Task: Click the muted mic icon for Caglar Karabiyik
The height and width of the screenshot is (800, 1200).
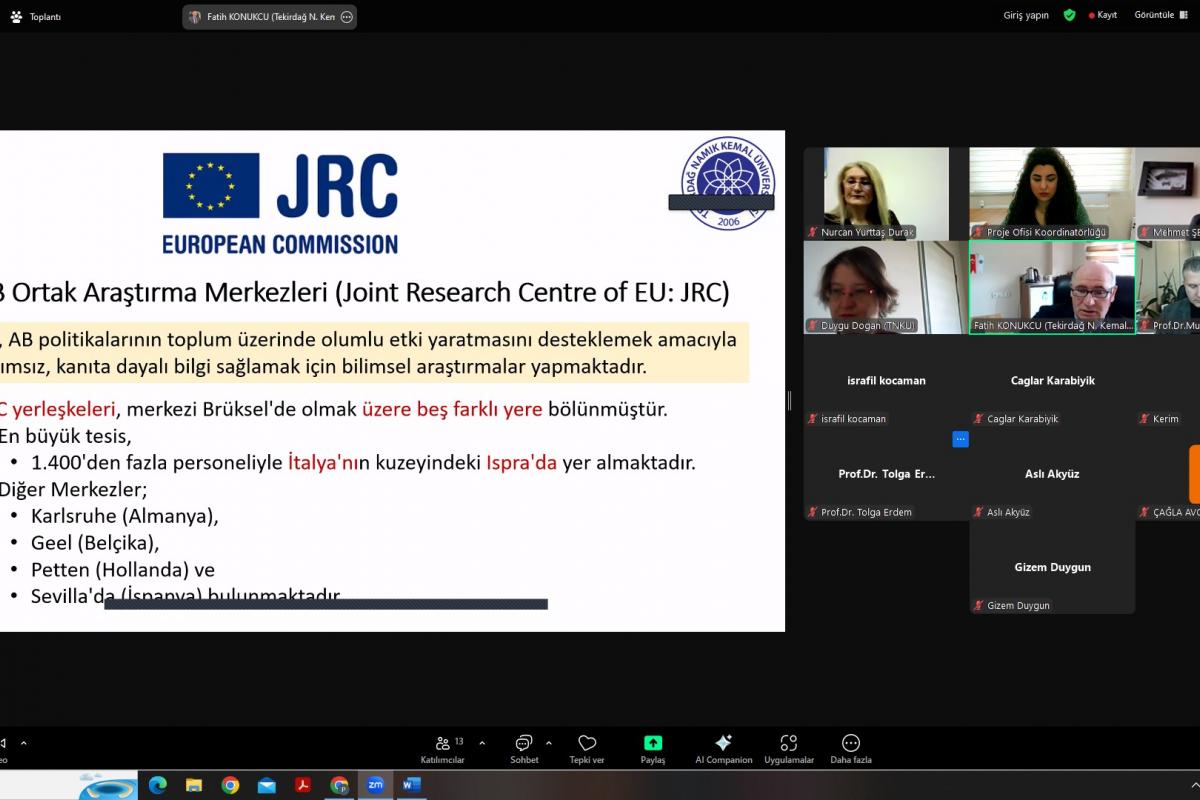Action: pos(979,419)
